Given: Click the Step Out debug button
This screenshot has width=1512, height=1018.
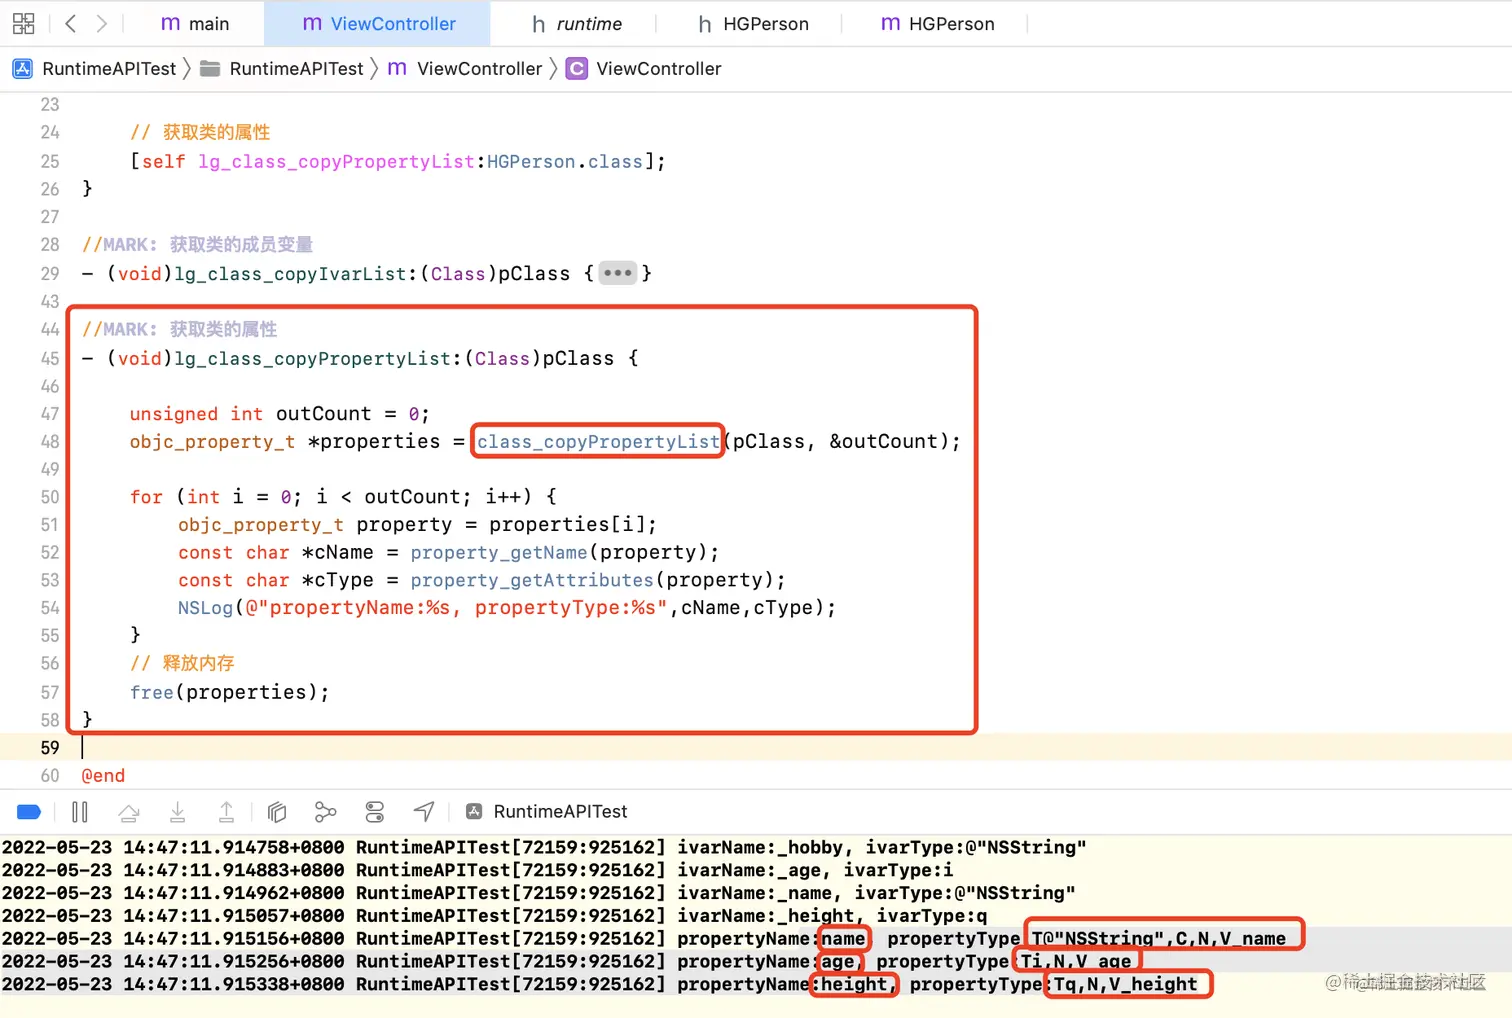Looking at the screenshot, I should (227, 812).
